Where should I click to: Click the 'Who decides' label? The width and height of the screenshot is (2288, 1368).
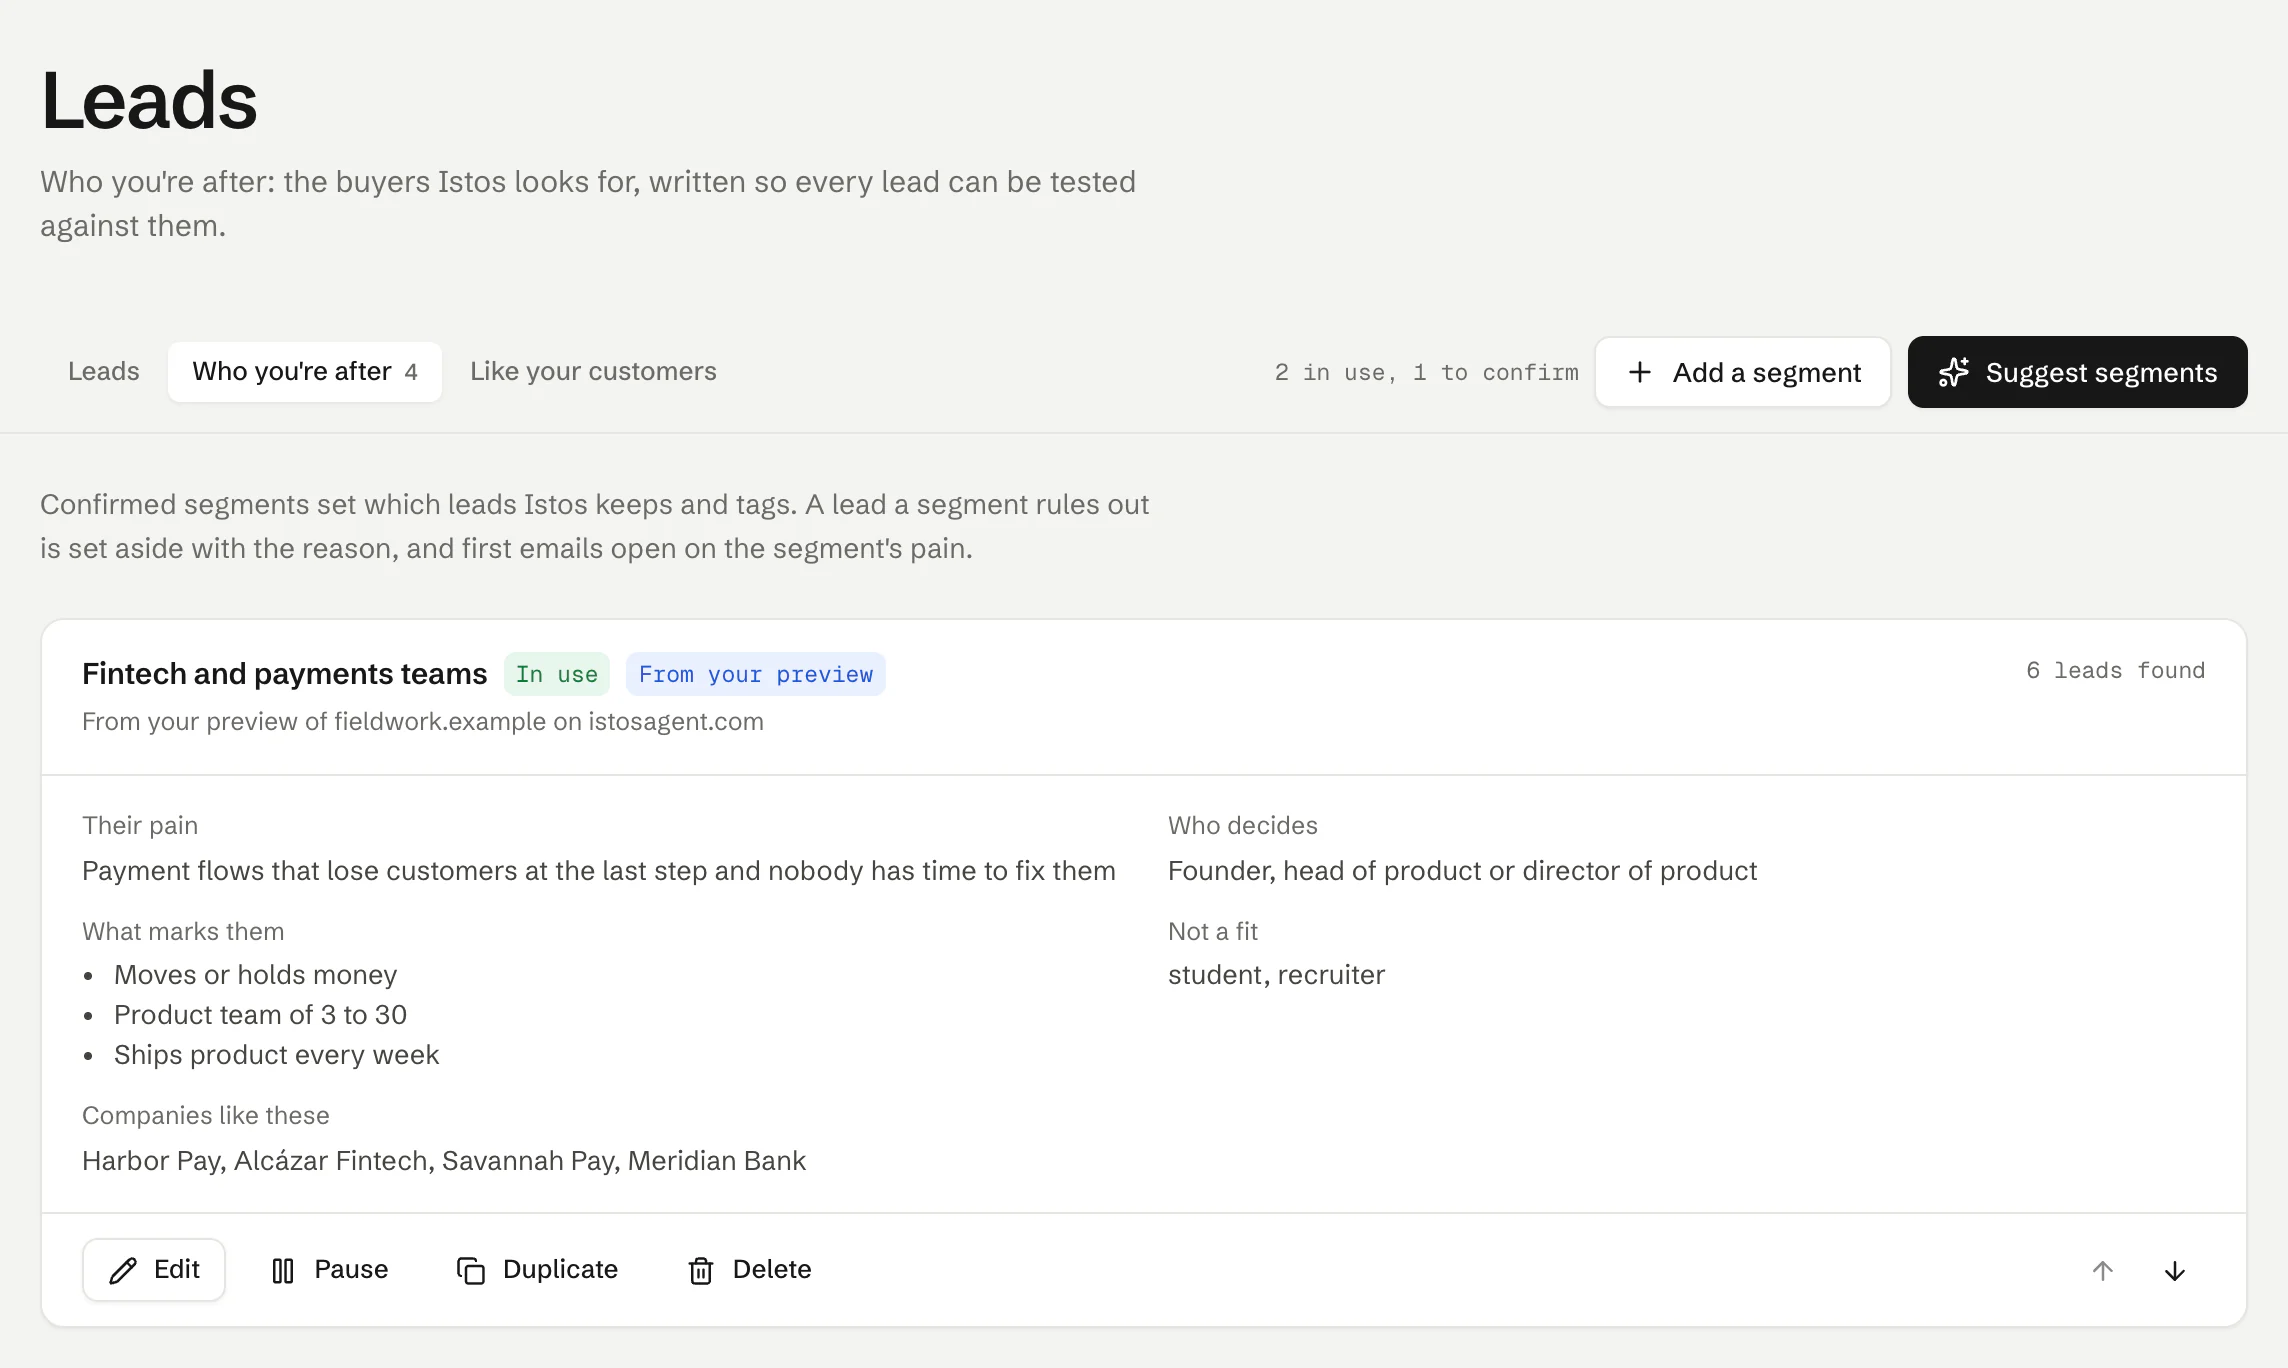pyautogui.click(x=1243, y=826)
